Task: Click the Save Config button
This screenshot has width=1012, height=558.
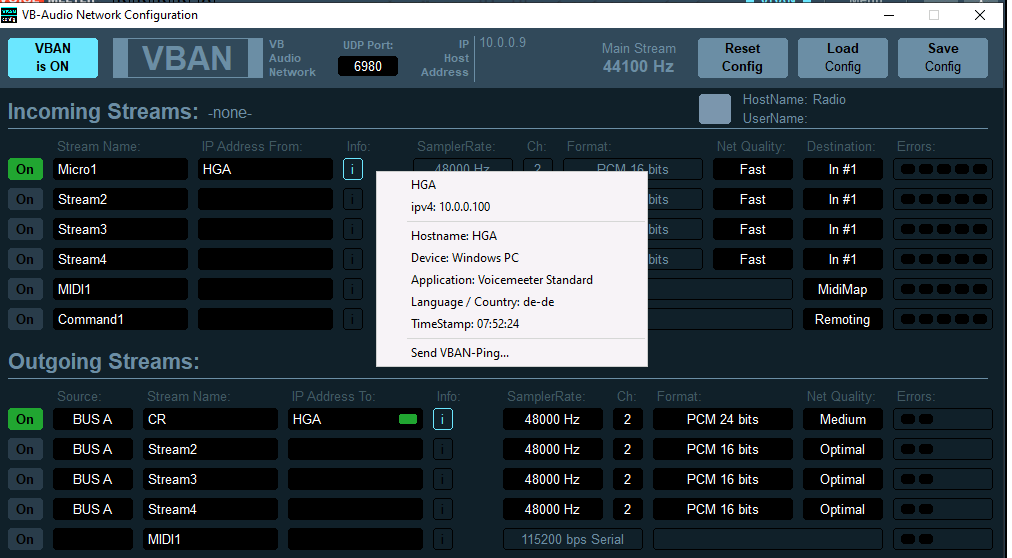Action: 942,58
